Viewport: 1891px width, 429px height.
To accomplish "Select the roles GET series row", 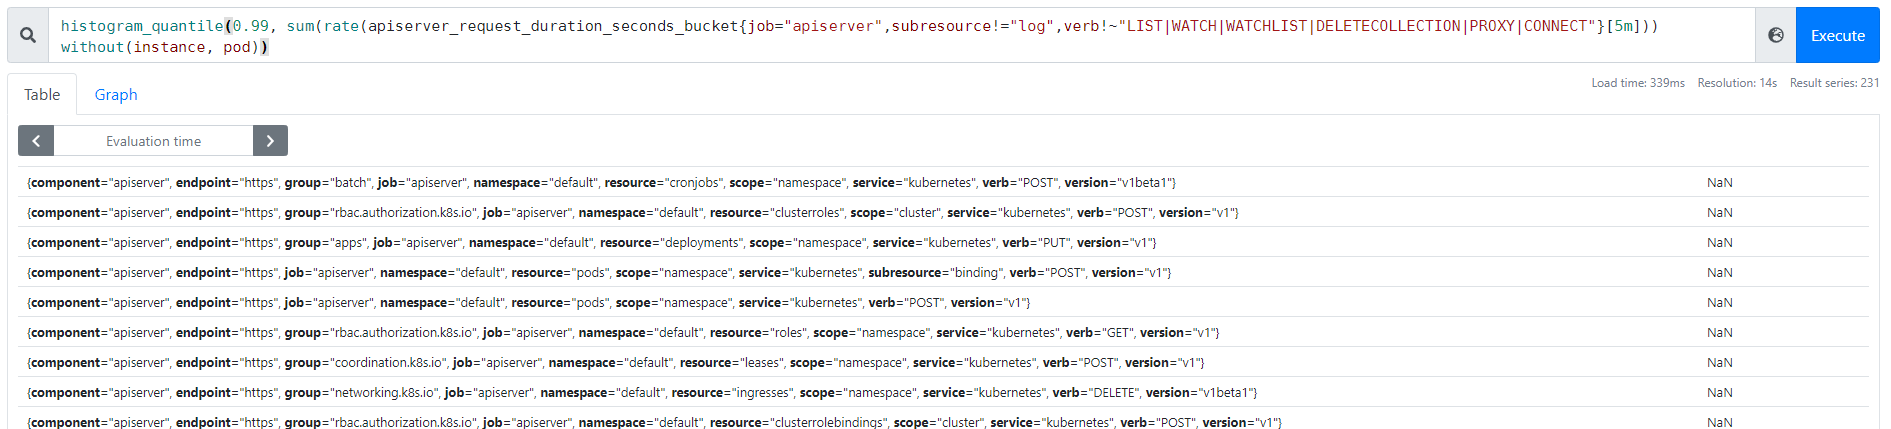I will pyautogui.click(x=623, y=333).
